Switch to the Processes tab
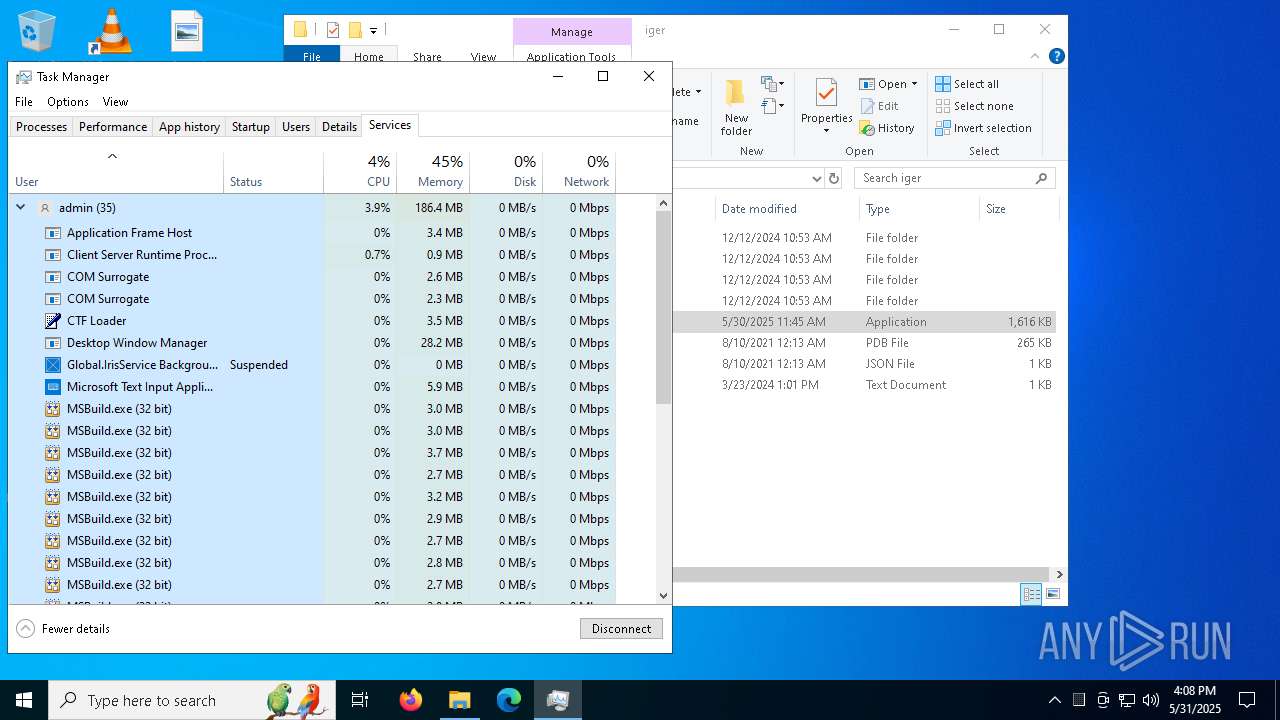Viewport: 1280px width, 720px height. tap(41, 127)
